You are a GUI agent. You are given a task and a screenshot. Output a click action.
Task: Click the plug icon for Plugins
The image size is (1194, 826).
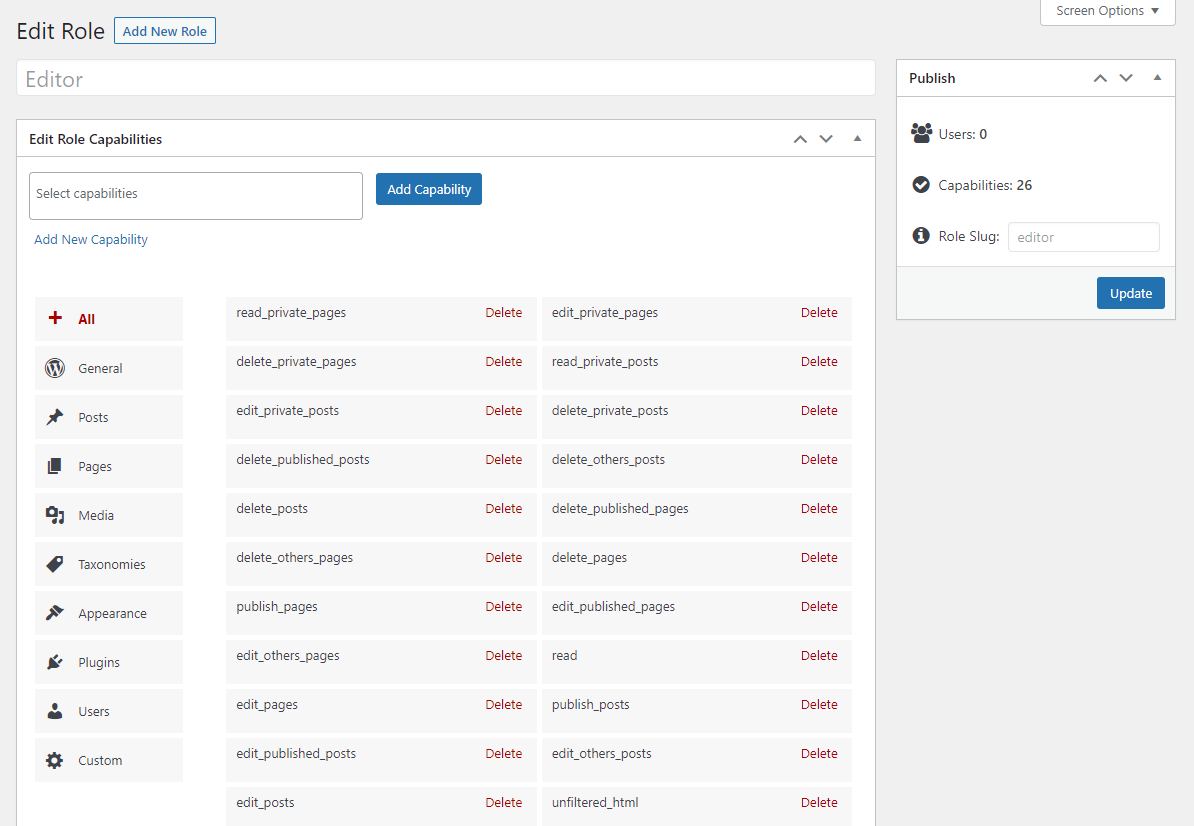coord(55,662)
